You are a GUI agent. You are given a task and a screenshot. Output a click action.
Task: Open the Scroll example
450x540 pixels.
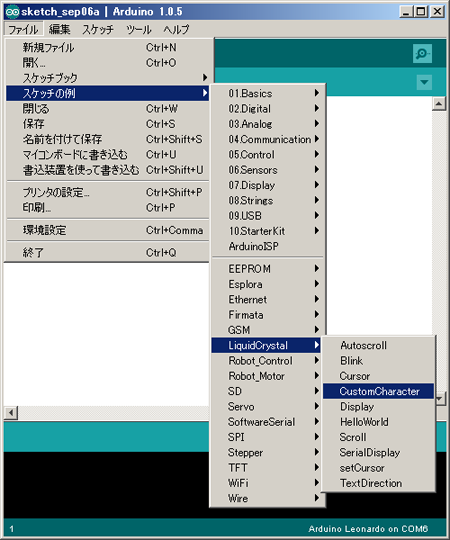[x=378, y=437]
